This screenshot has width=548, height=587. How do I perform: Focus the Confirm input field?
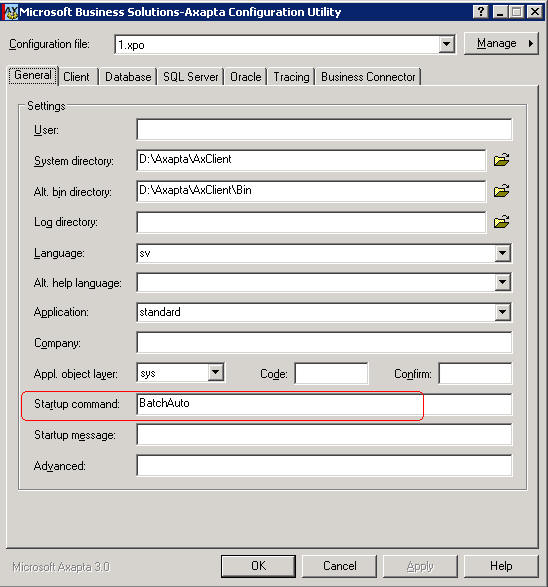pos(475,373)
